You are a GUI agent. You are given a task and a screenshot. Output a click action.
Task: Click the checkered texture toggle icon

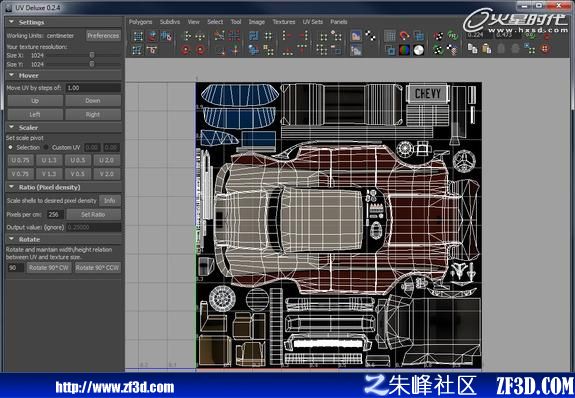[370, 36]
